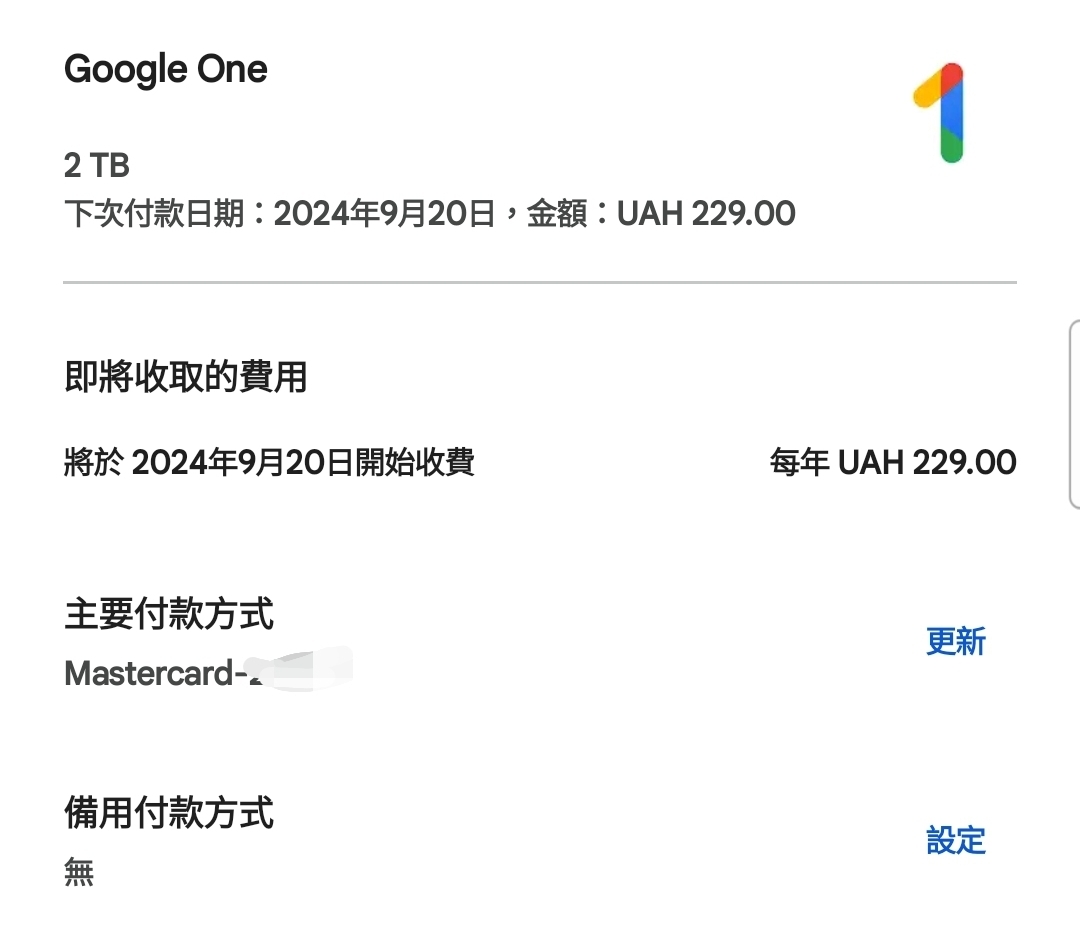
Task: Click the 2024年9月20日 date in header line
Action: (x=384, y=213)
